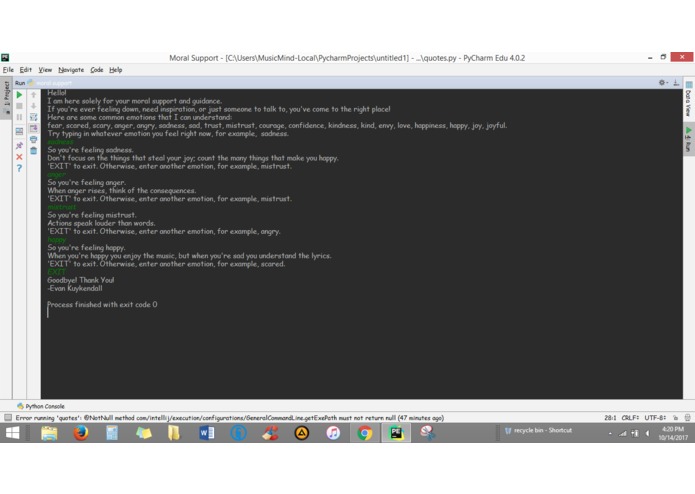
Task: Open the Data View side panel
Action: point(688,100)
